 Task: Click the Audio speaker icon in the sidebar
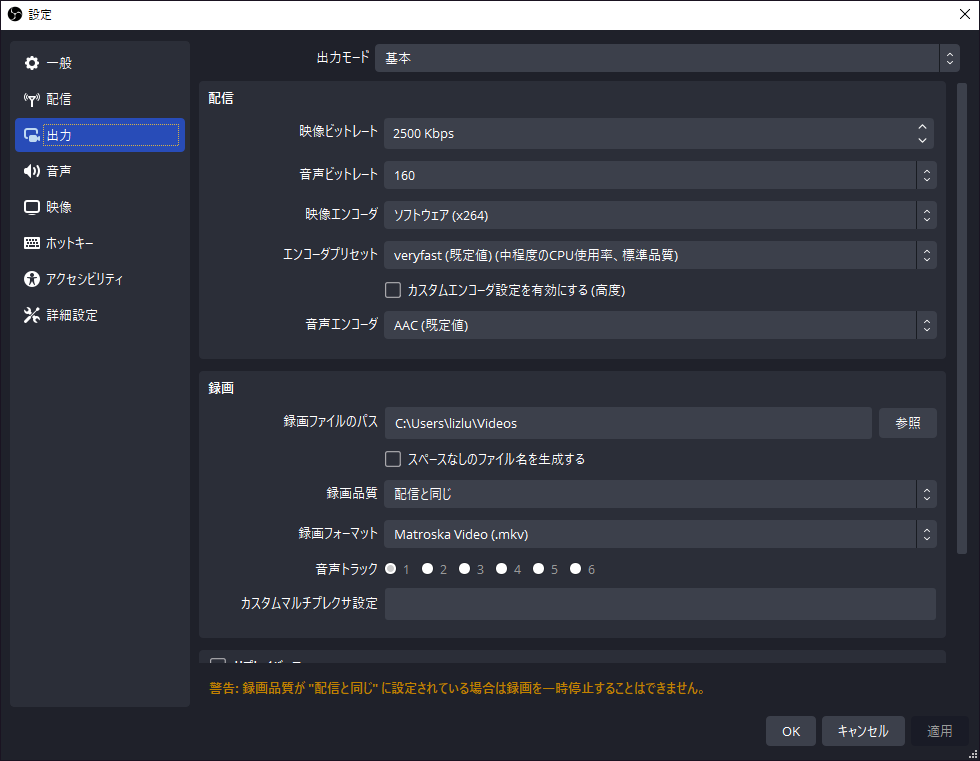pyautogui.click(x=31, y=171)
